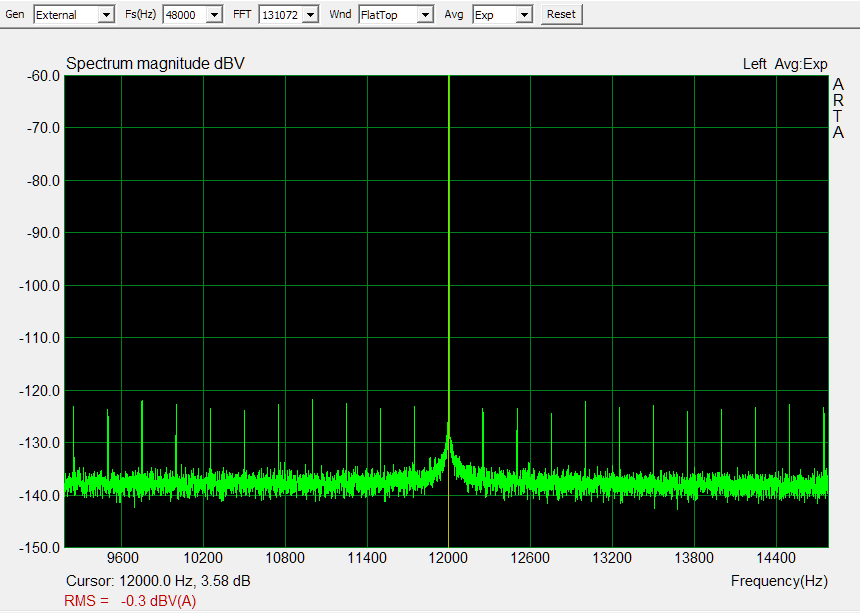Expand the Fs(Hz) sampling rate dropdown
The height and width of the screenshot is (613, 860).
point(193,15)
